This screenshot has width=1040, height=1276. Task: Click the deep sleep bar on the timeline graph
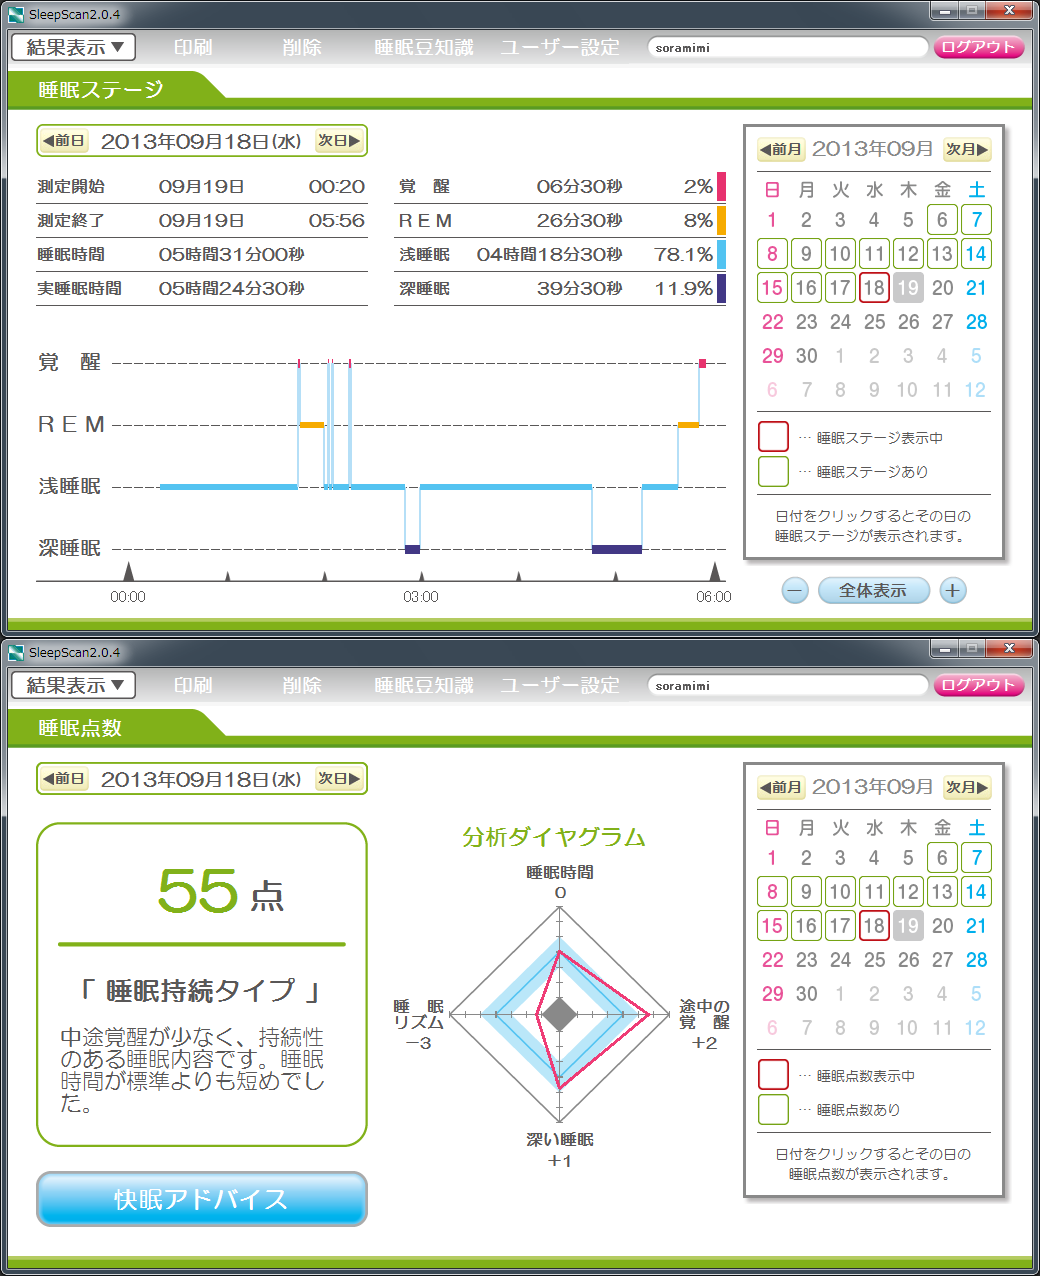[616, 549]
